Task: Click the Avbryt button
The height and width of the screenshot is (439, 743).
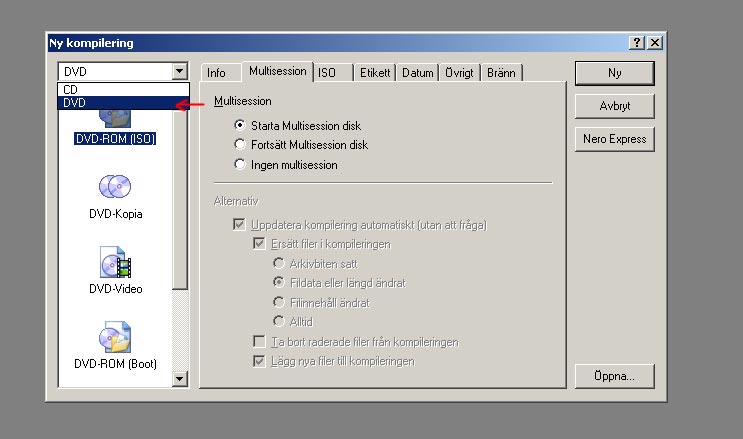Action: tap(615, 106)
